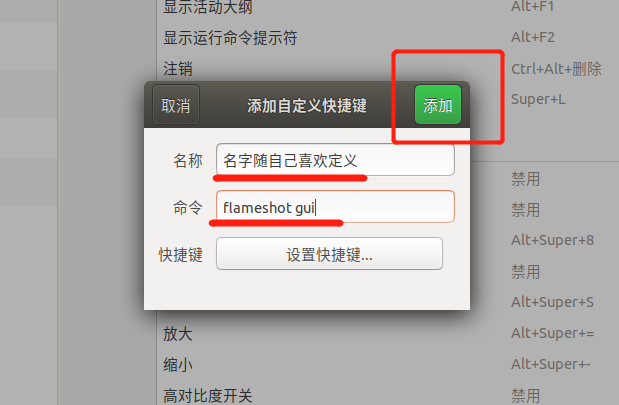Click the Alt+F2 shortcut value
Viewport: 619px width, 405px height.
coord(533,38)
